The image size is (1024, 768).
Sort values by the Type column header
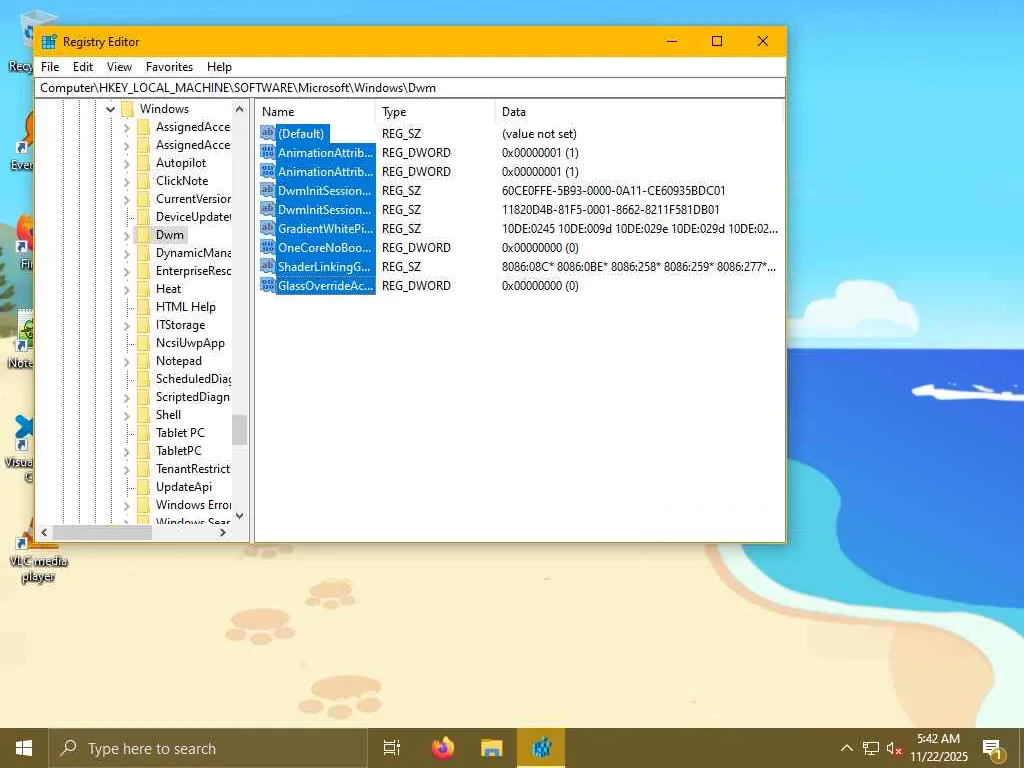tap(435, 112)
